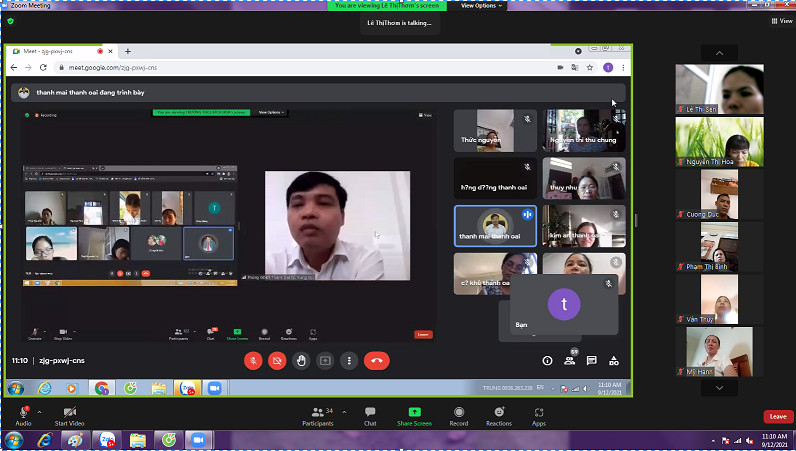Open the Zoom Participants panel
Screen dimensions: 796x451
[x=317, y=413]
